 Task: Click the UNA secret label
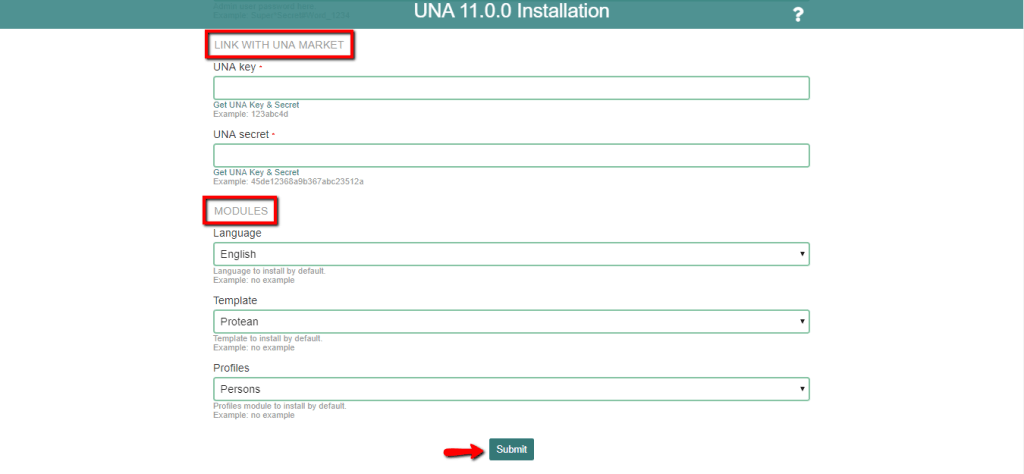tap(241, 134)
